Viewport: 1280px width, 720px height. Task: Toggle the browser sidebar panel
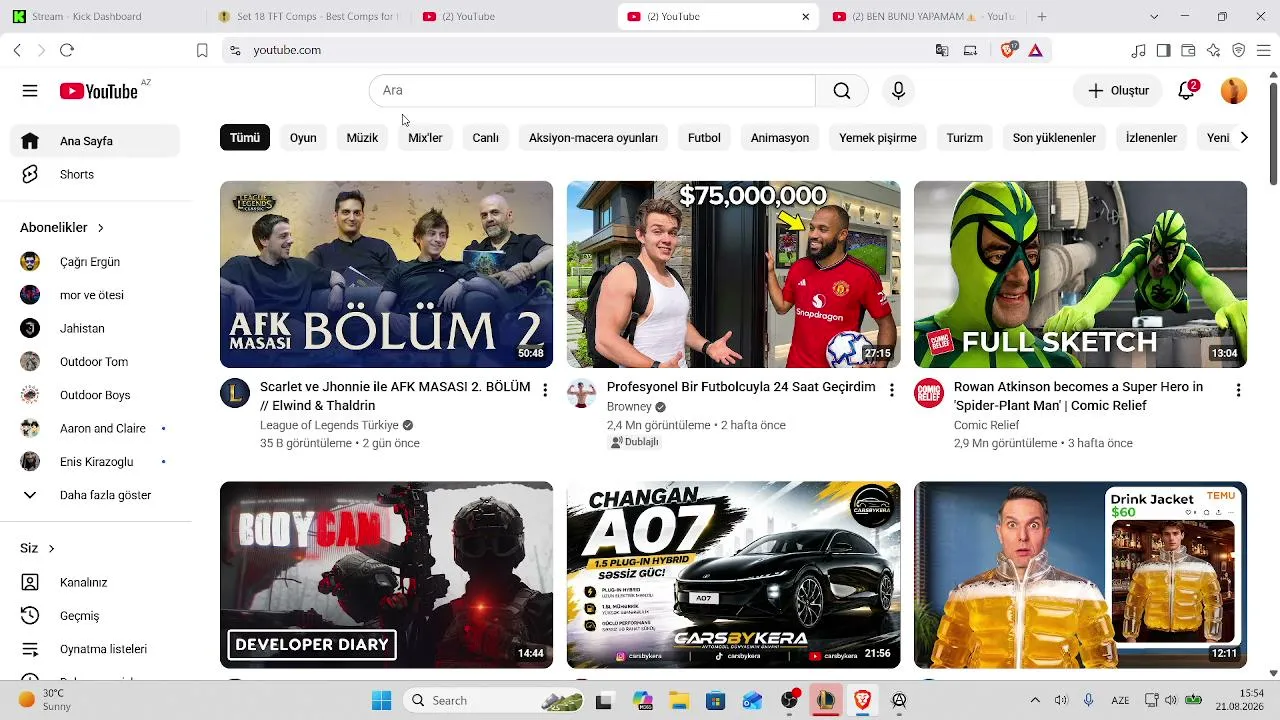pos(1163,50)
